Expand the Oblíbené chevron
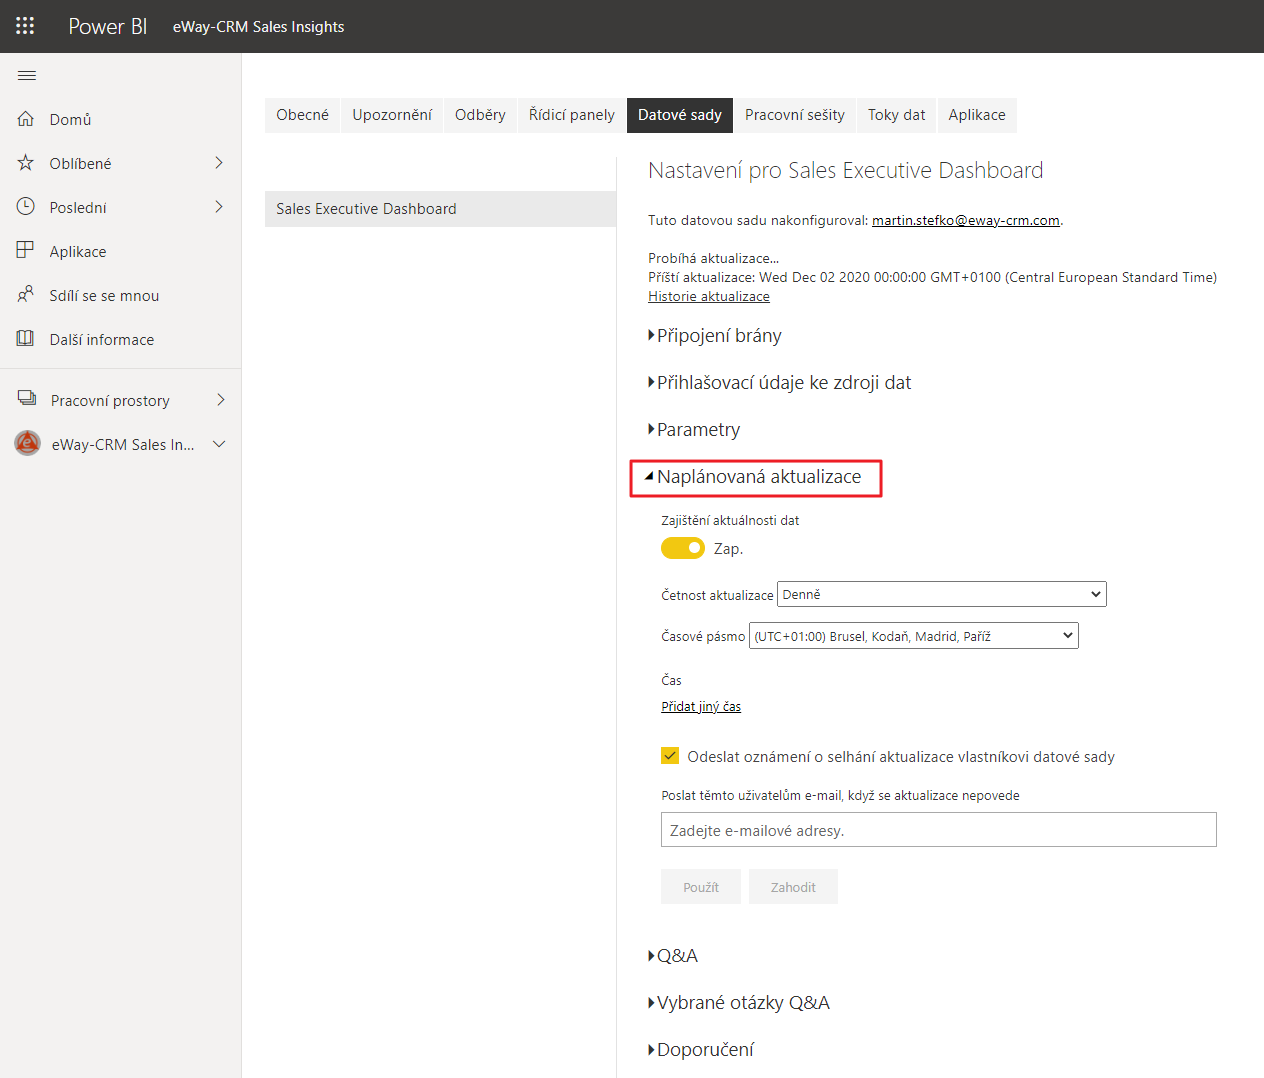This screenshot has width=1264, height=1078. [x=219, y=163]
